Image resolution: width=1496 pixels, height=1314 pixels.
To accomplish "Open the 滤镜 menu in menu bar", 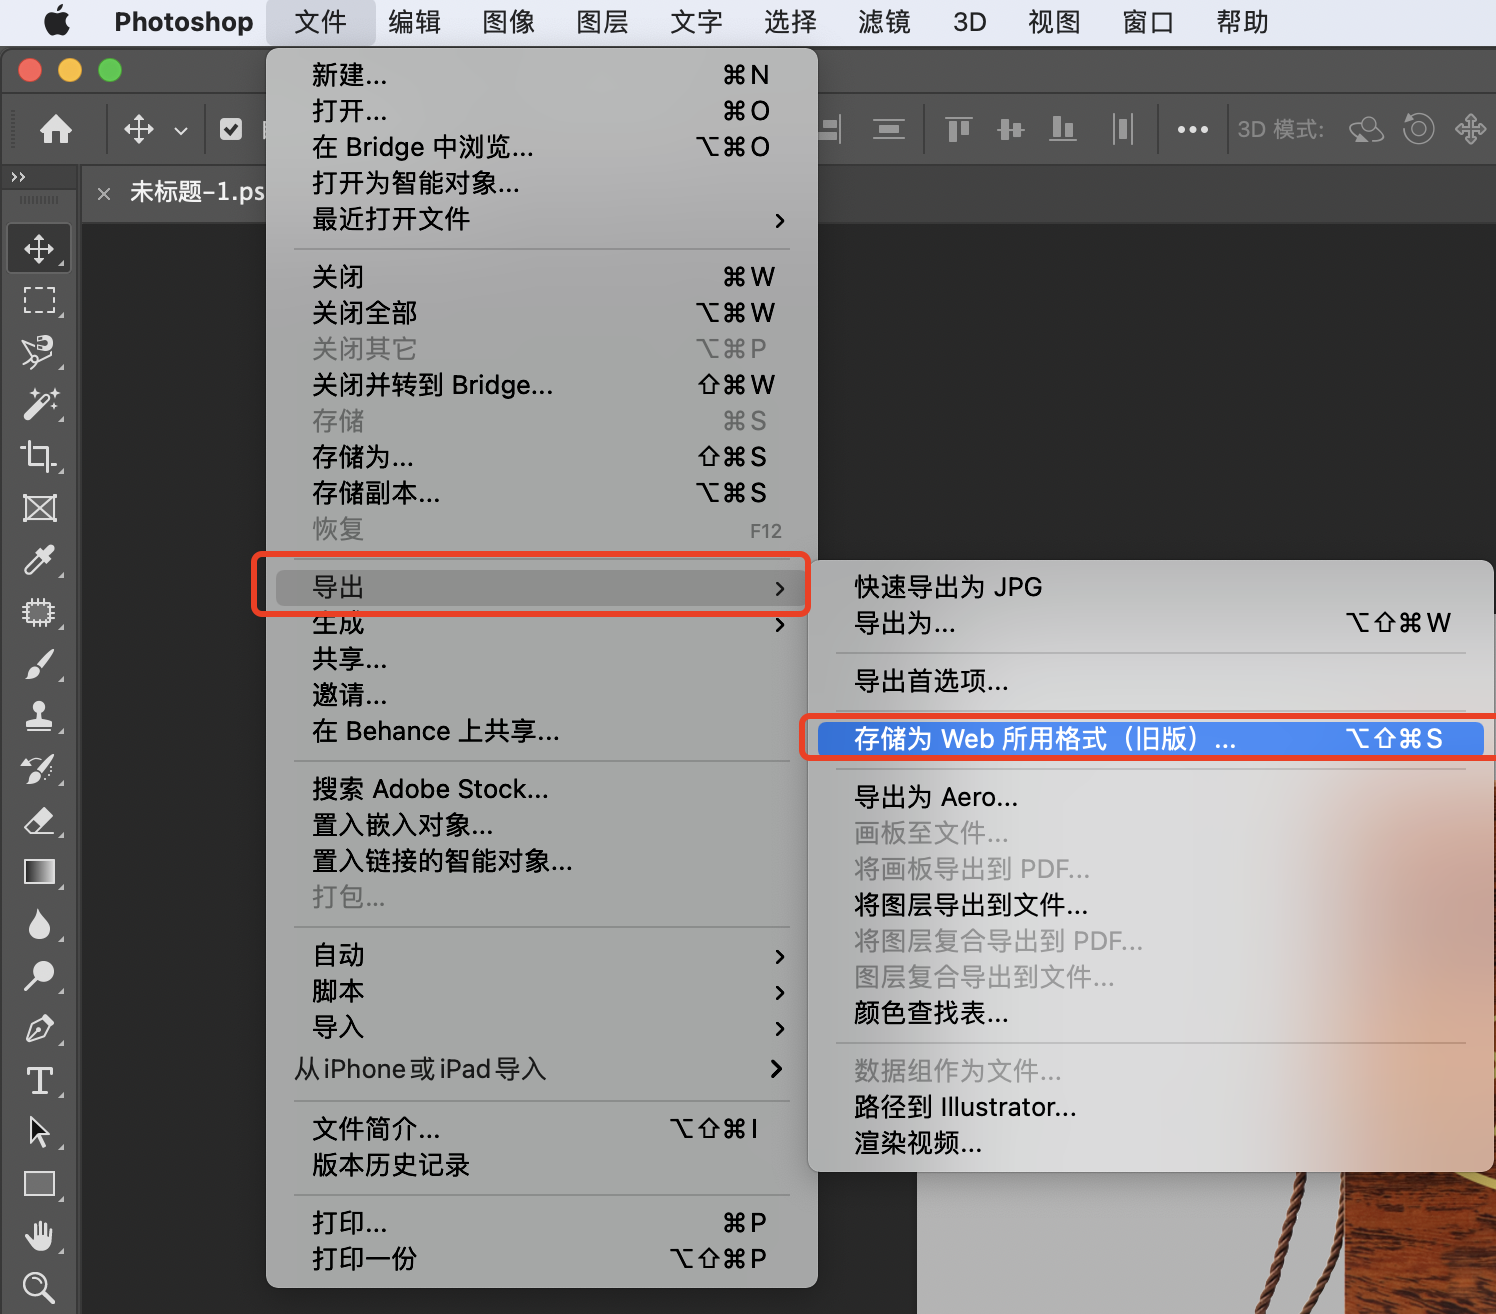I will [x=884, y=22].
